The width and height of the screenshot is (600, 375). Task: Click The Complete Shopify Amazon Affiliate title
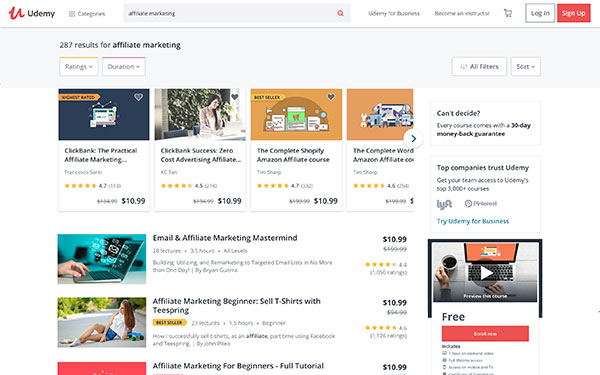[293, 155]
